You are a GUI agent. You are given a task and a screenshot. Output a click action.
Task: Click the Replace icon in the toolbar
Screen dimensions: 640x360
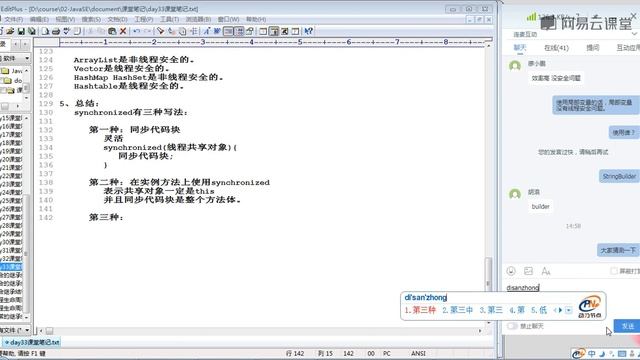[171, 31]
